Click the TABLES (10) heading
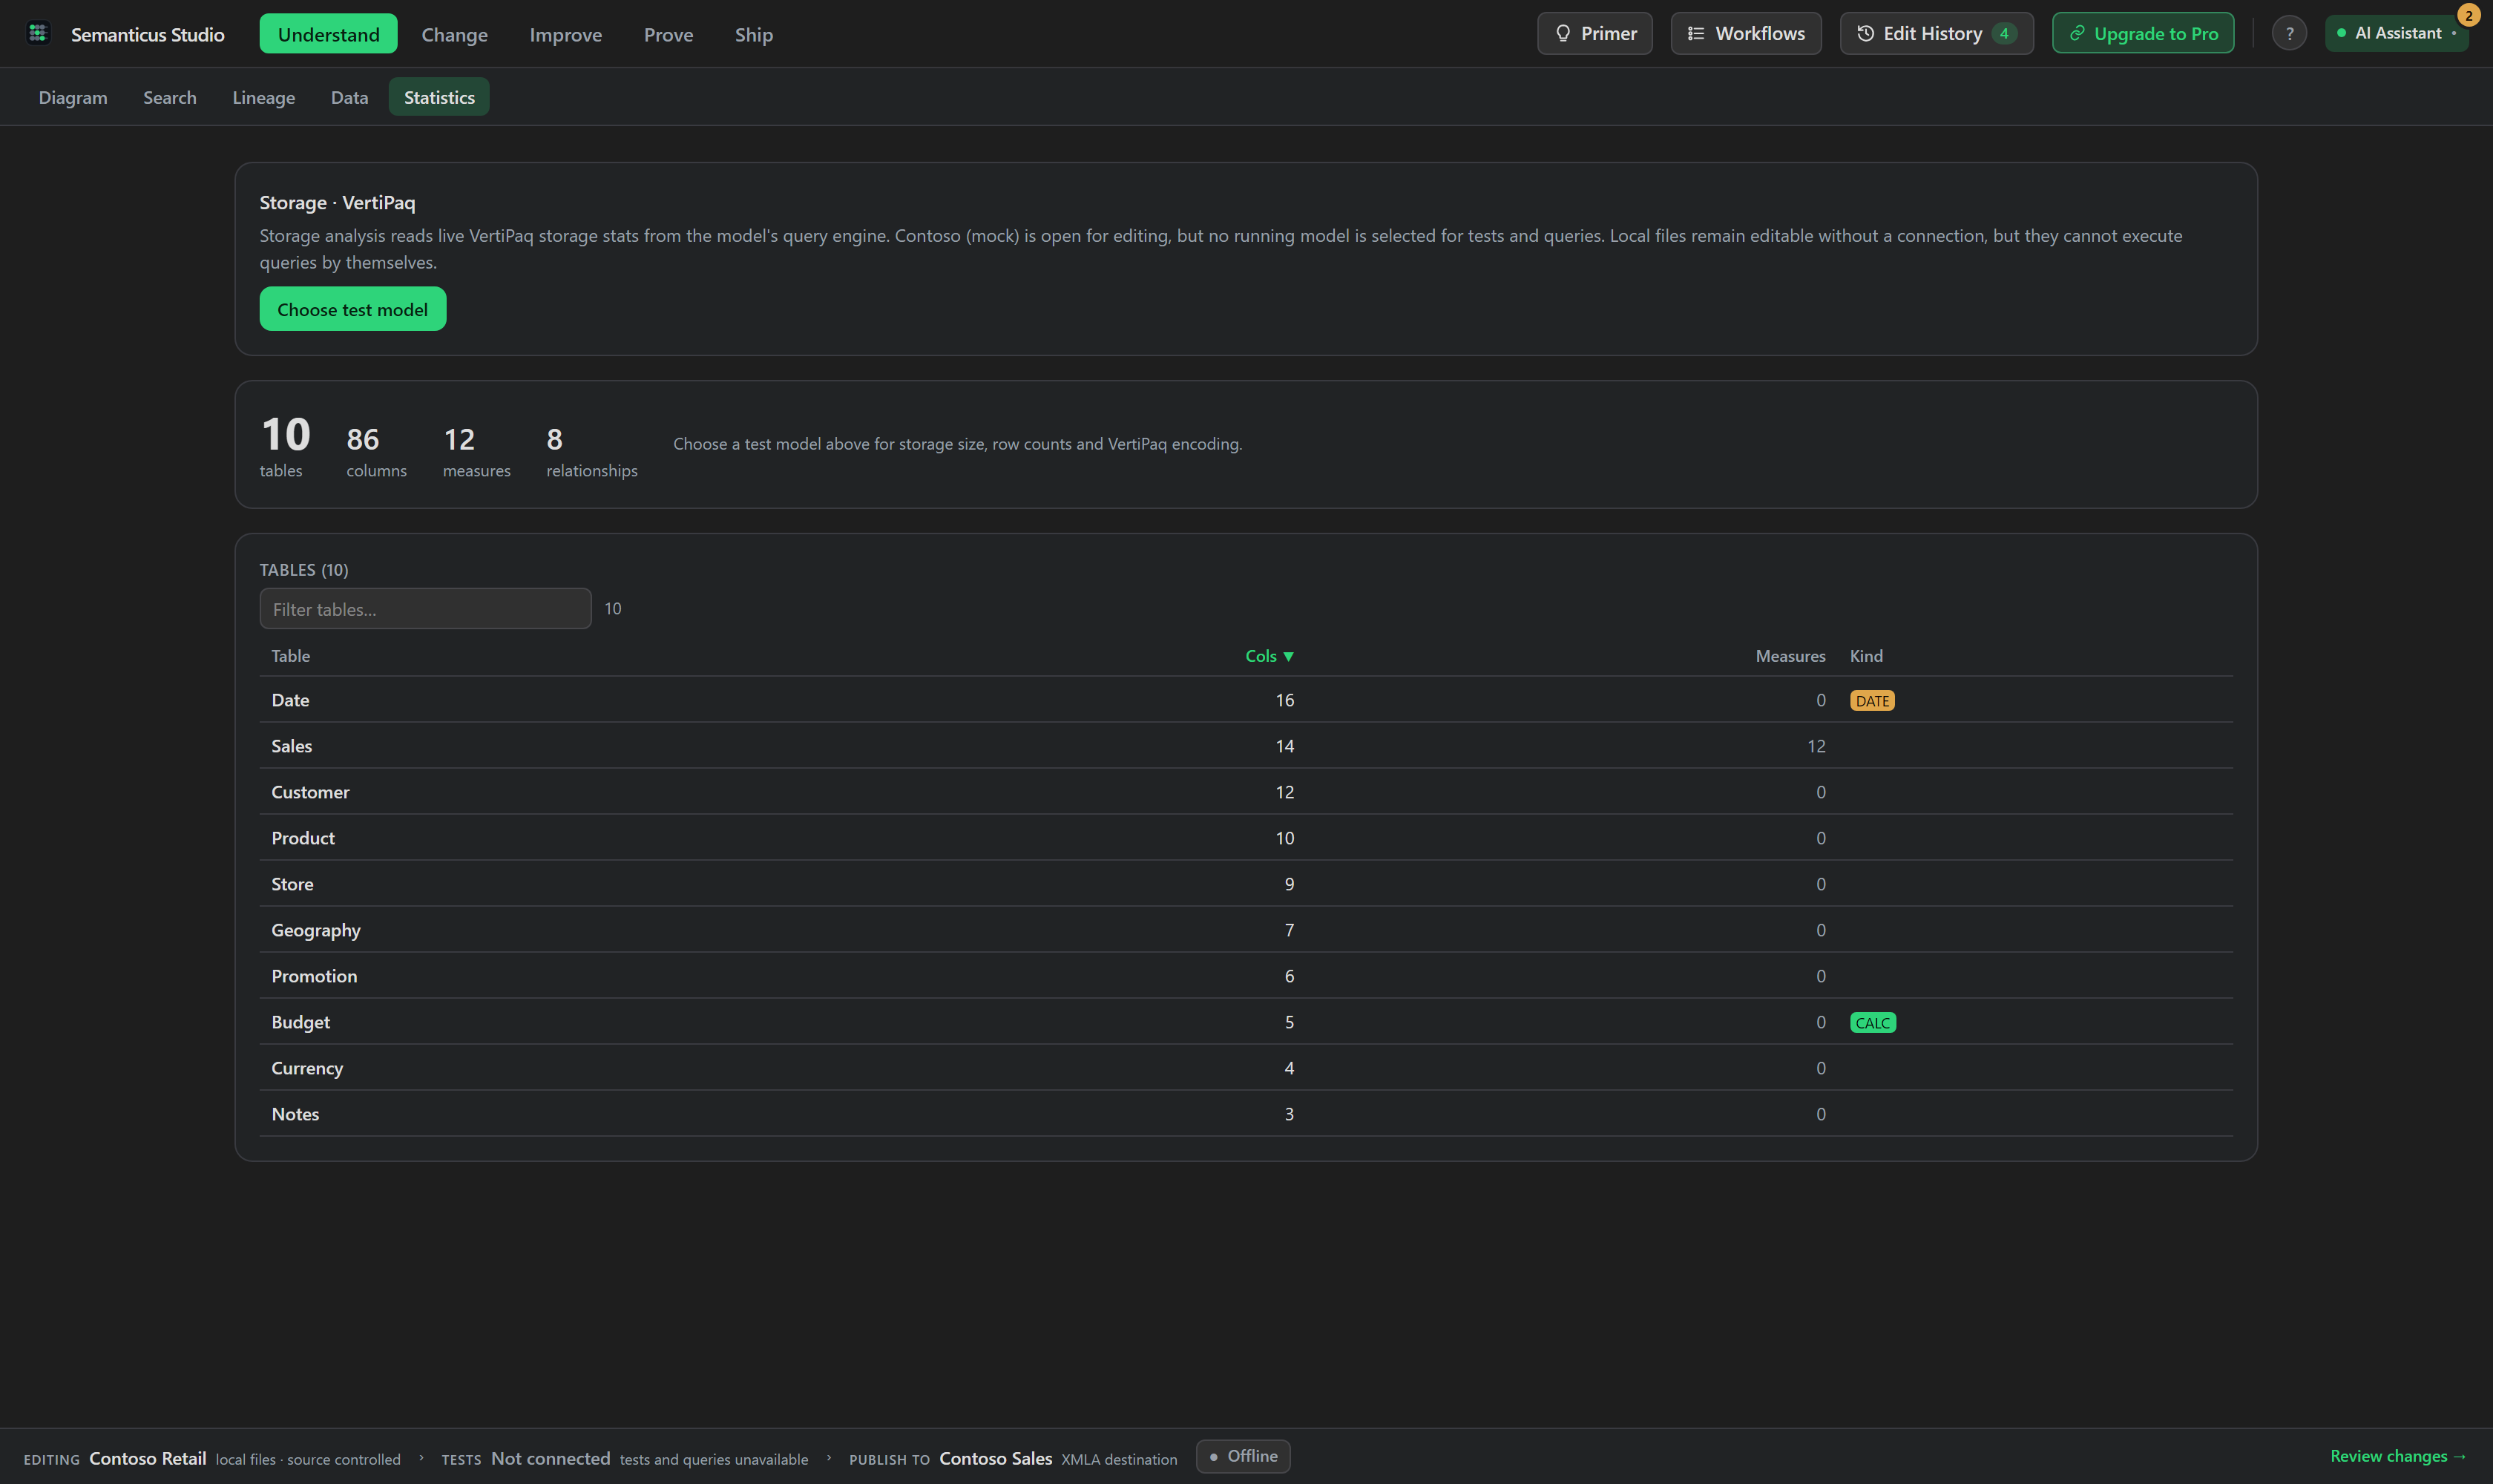Image resolution: width=2493 pixels, height=1484 pixels. pyautogui.click(x=304, y=570)
